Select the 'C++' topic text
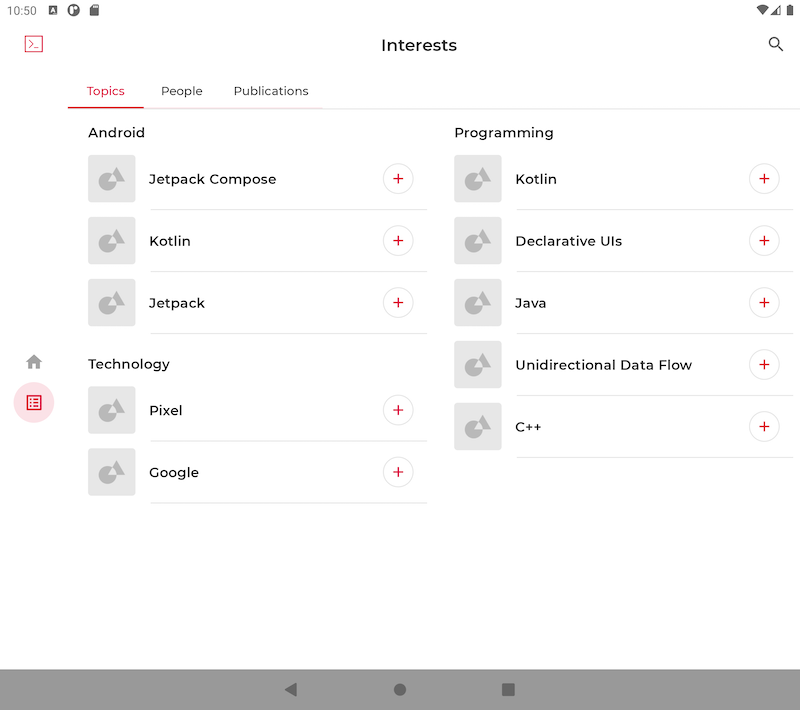This screenshot has height=710, width=800. (x=528, y=427)
